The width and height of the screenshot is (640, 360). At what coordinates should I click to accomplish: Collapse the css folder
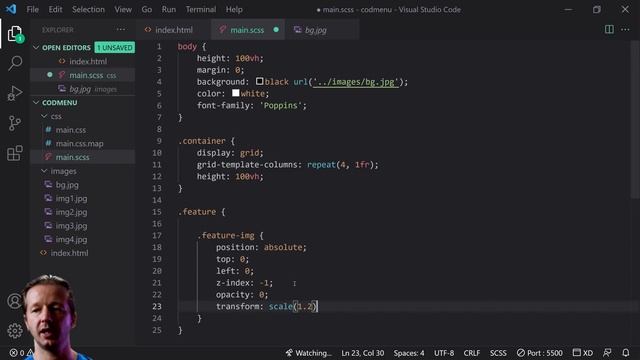click(x=44, y=116)
